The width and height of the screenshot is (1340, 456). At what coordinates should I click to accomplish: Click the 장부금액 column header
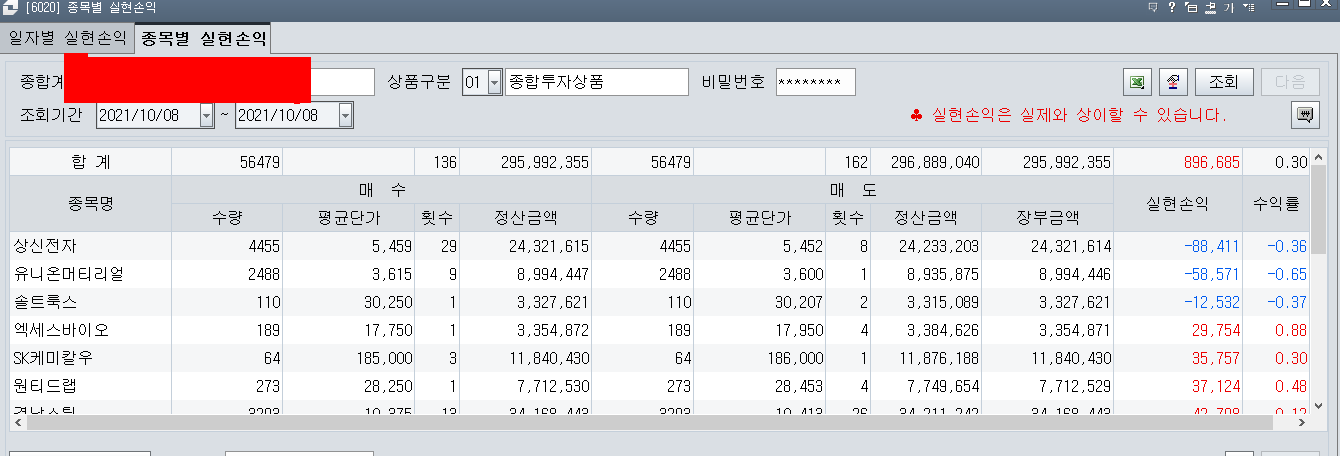coord(1047,217)
